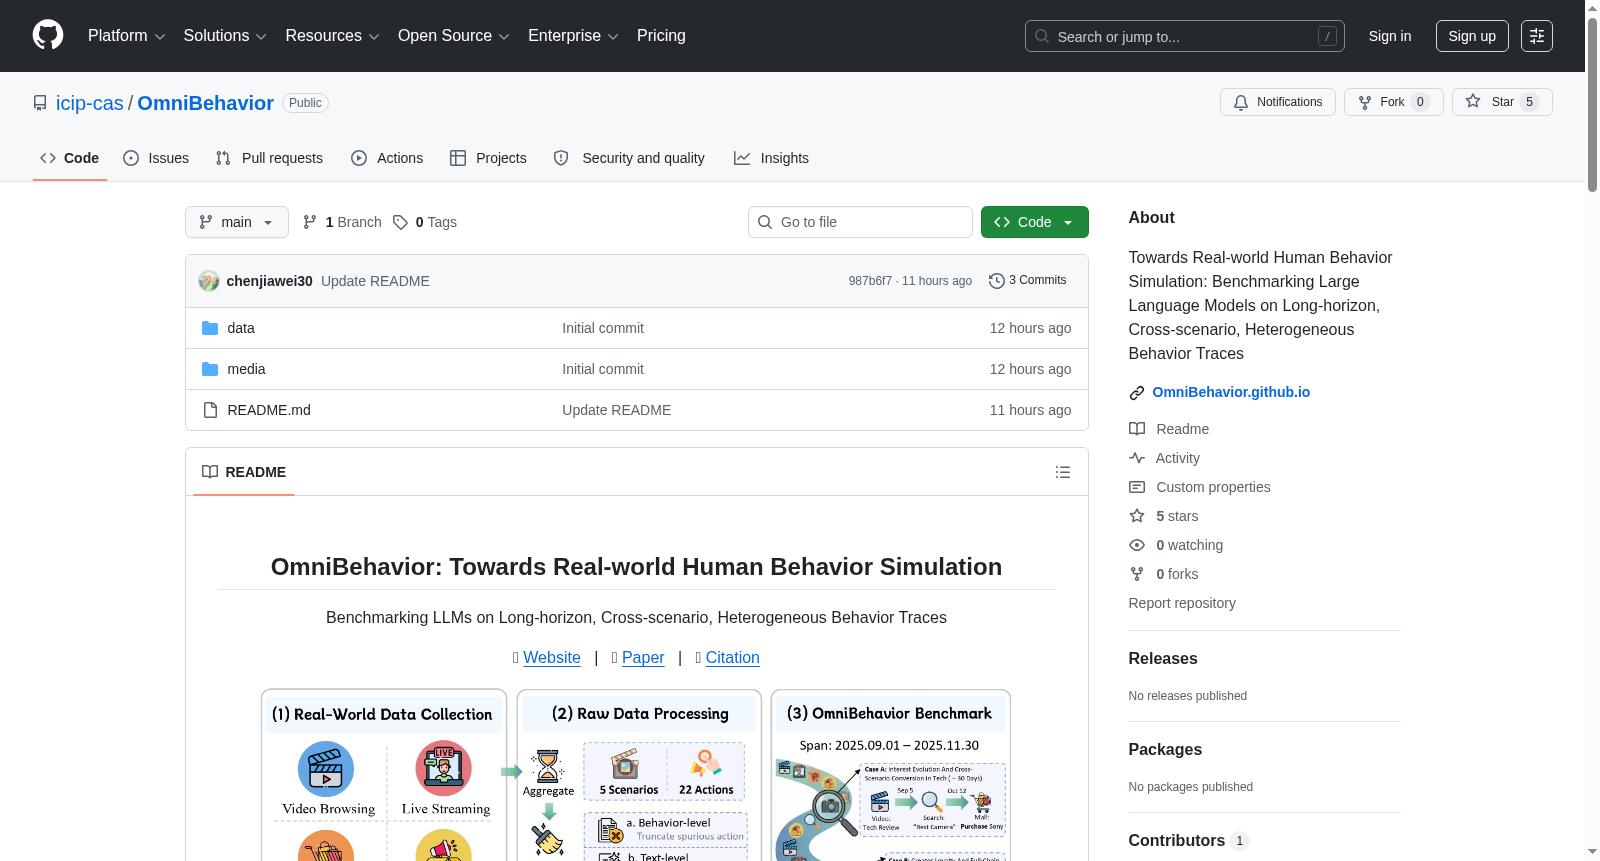1600x861 pixels.
Task: Expand the Resources menu
Action: pos(332,36)
